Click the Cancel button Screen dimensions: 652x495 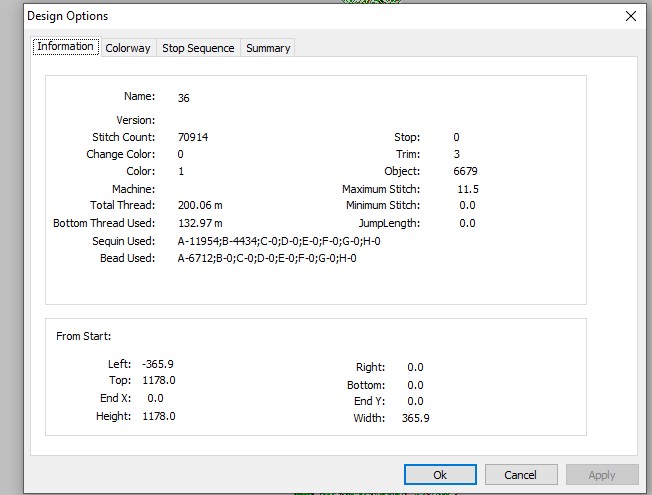click(x=521, y=475)
